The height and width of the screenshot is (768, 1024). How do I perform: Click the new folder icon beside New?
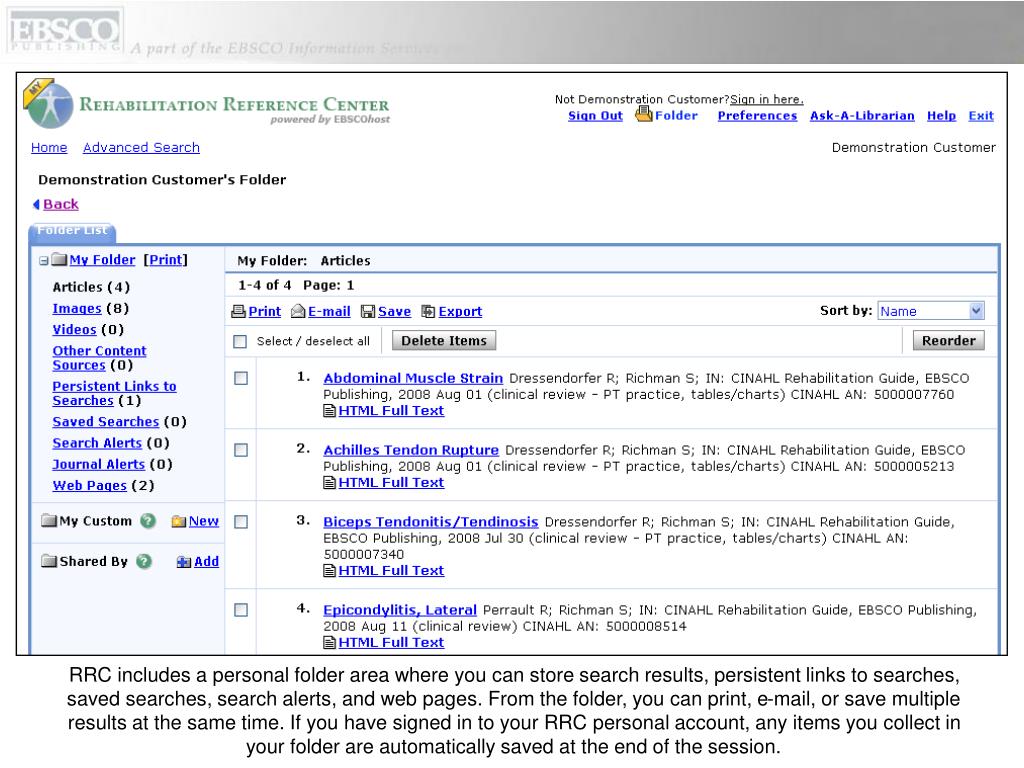pos(179,521)
